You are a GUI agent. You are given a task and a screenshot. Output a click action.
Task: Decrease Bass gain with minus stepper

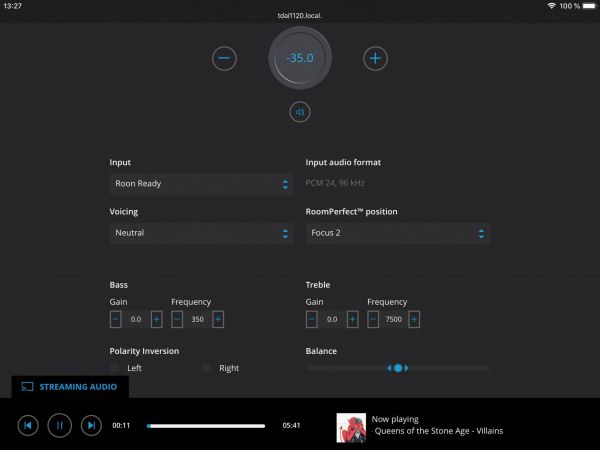[116, 319]
